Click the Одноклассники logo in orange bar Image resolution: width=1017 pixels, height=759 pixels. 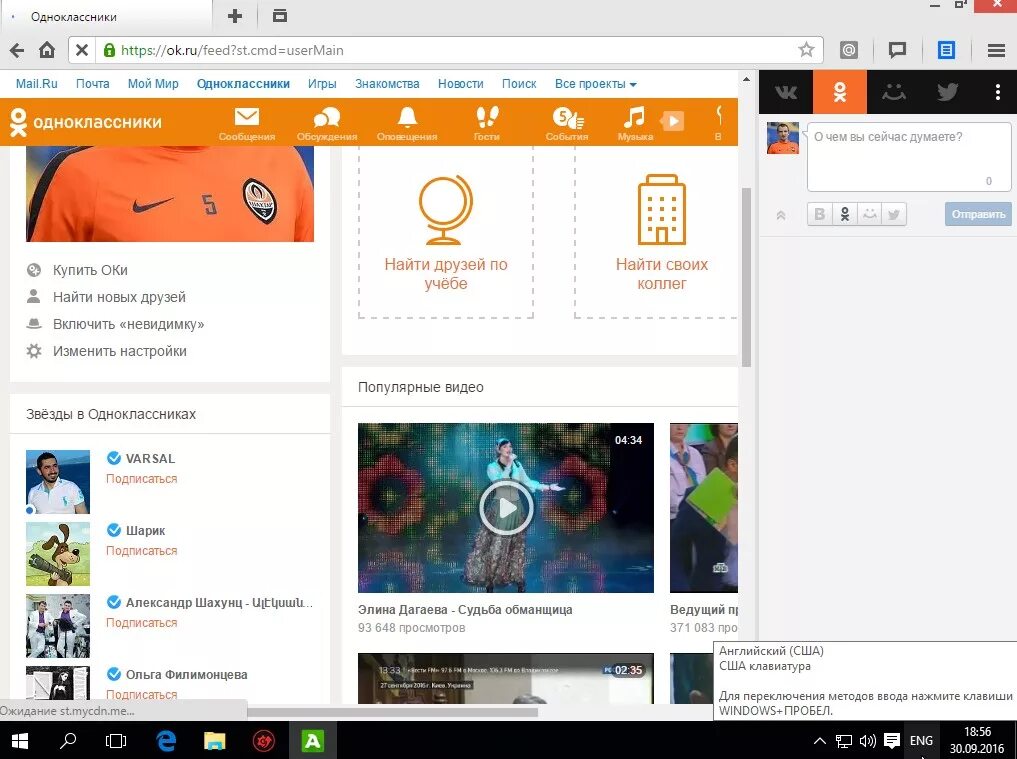pyautogui.click(x=86, y=122)
